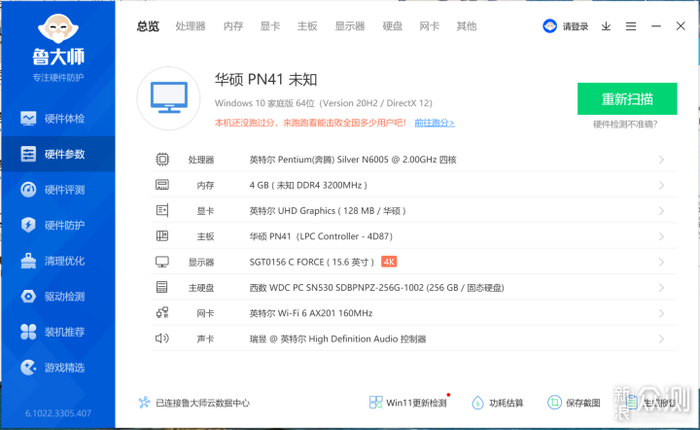Screen dimensions: 700x430
Task: Click 已连接鲁大师云数据中心 status text
Action: [203, 403]
